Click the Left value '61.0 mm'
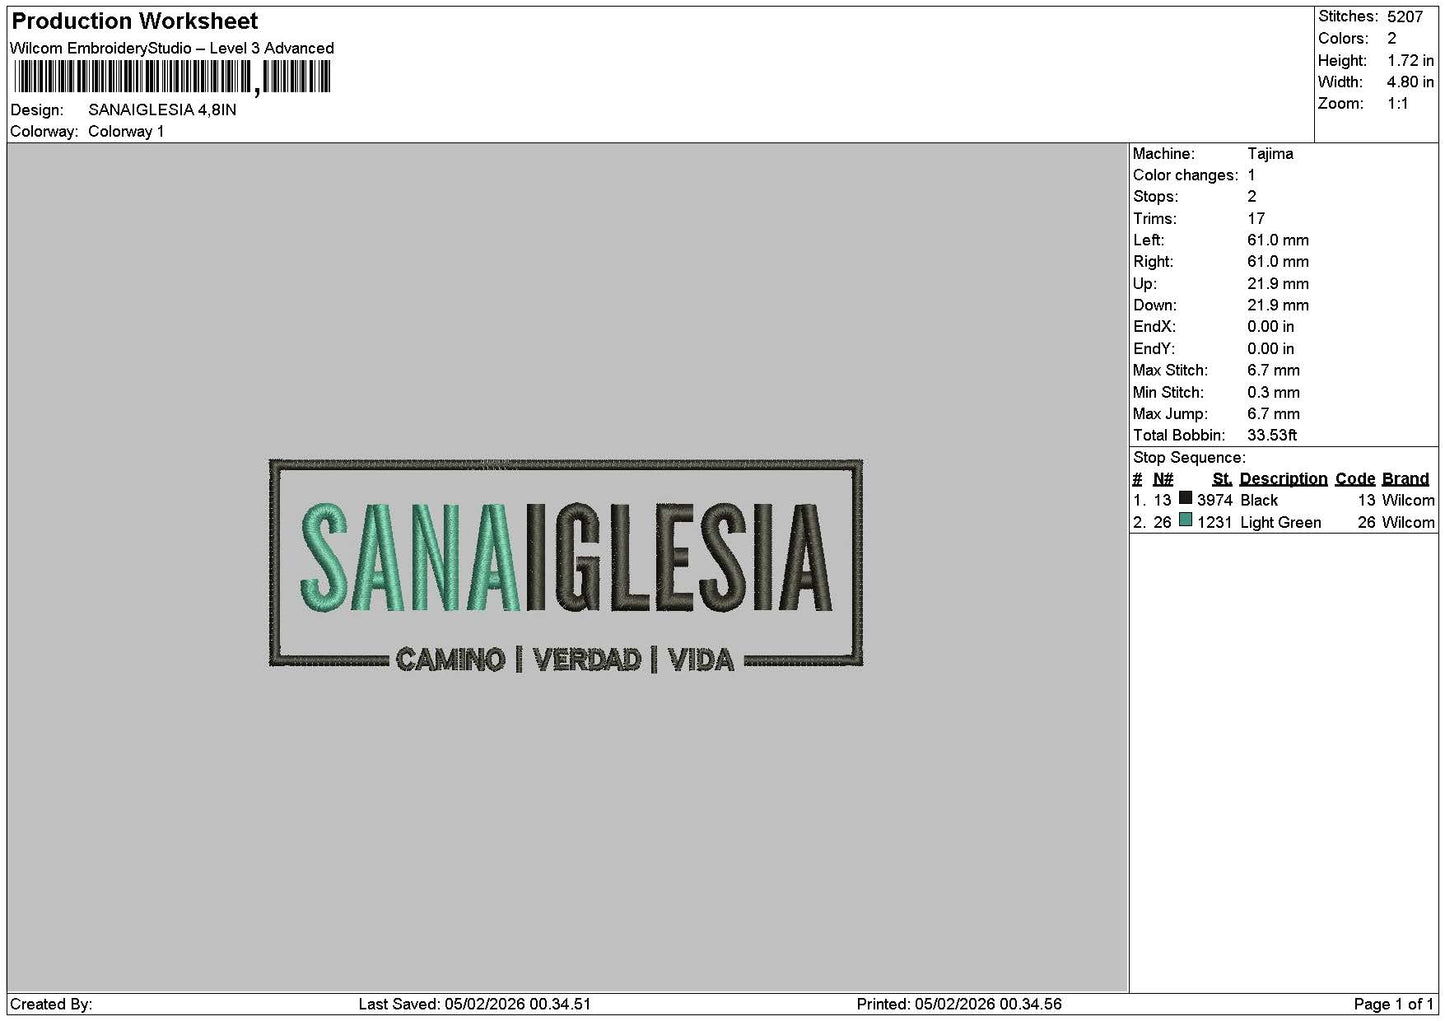The width and height of the screenshot is (1445, 1021). coord(1278,240)
